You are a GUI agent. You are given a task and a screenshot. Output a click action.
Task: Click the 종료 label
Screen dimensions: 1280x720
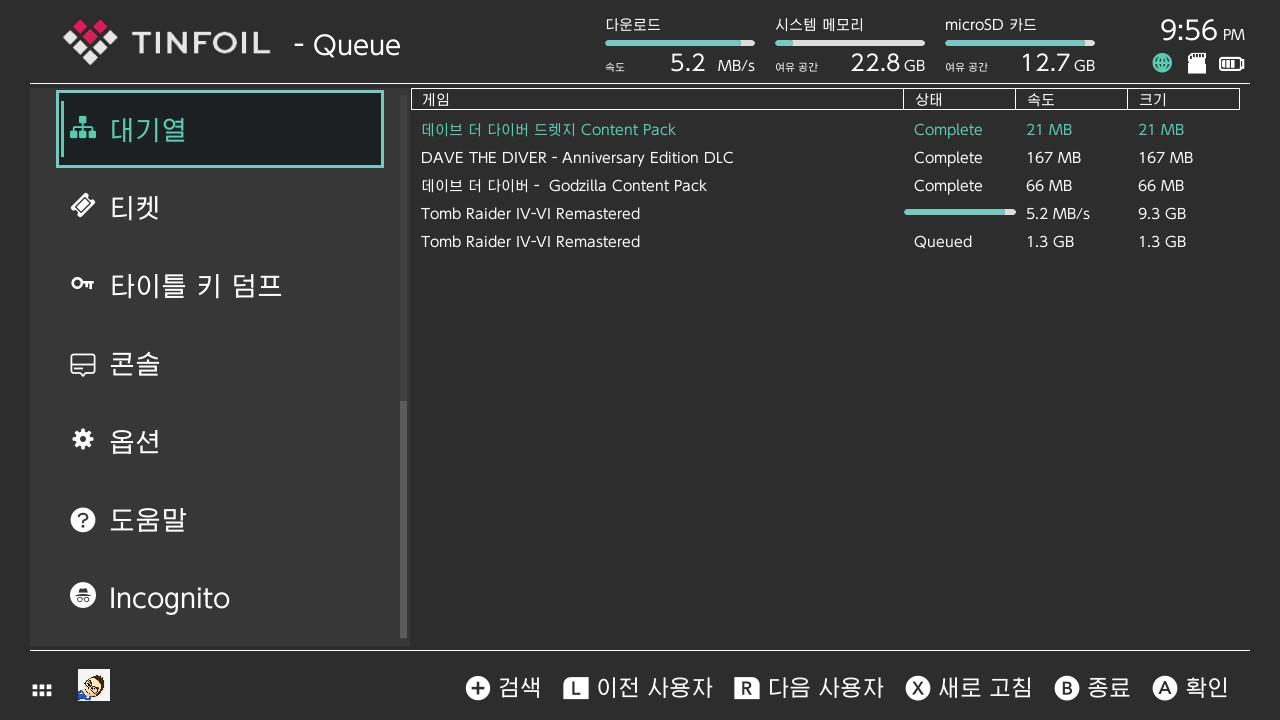[x=1109, y=688]
